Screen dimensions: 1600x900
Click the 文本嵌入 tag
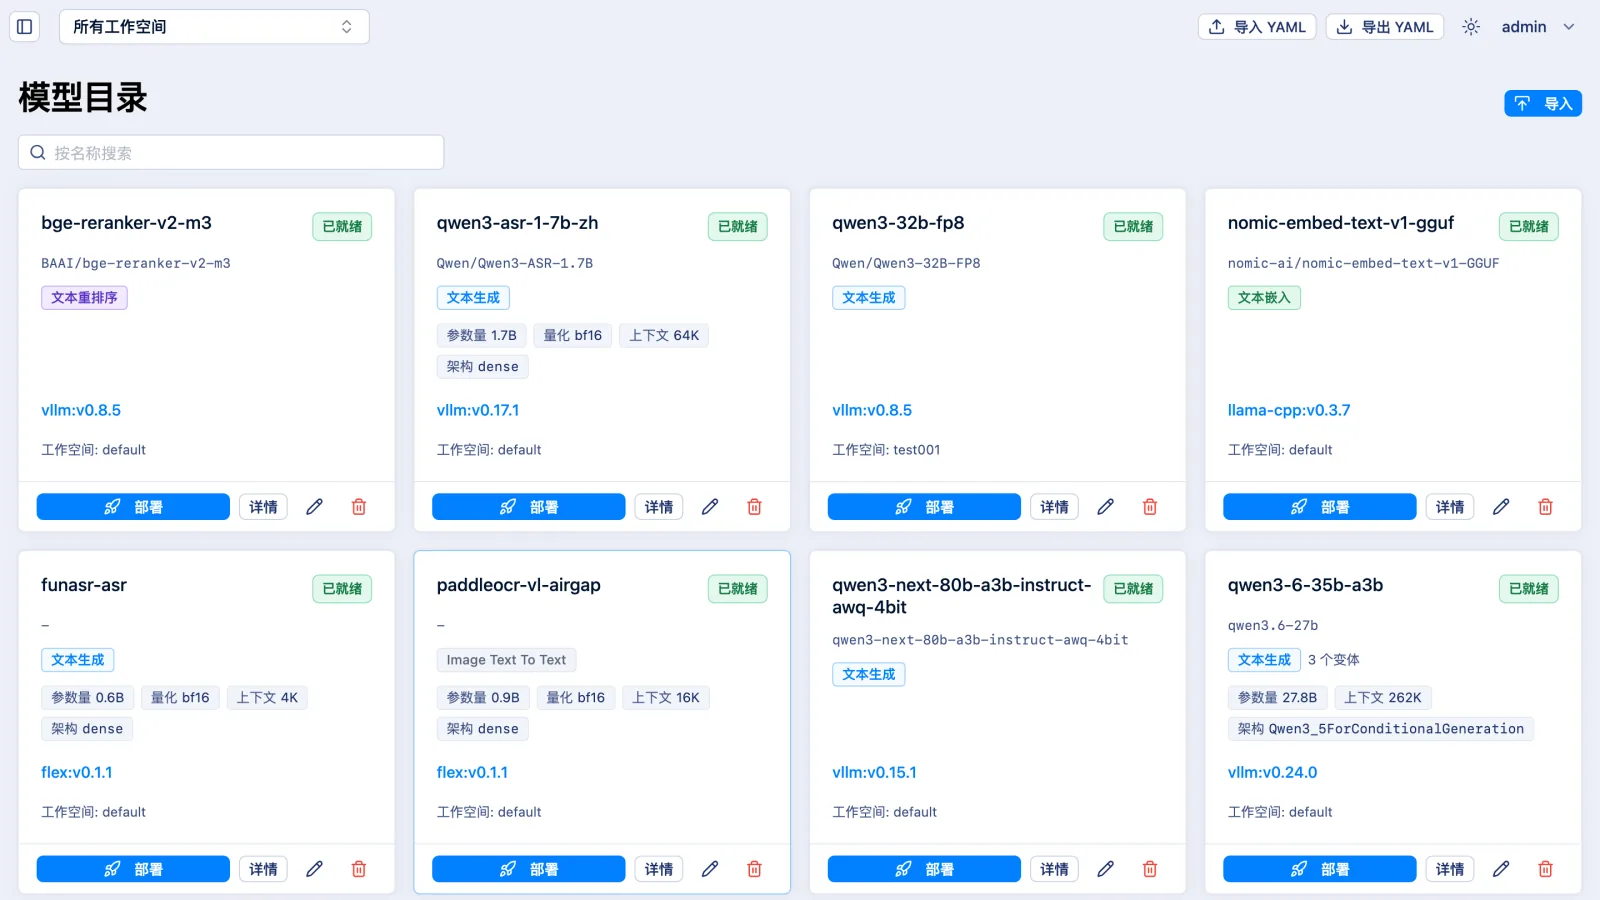click(1264, 297)
